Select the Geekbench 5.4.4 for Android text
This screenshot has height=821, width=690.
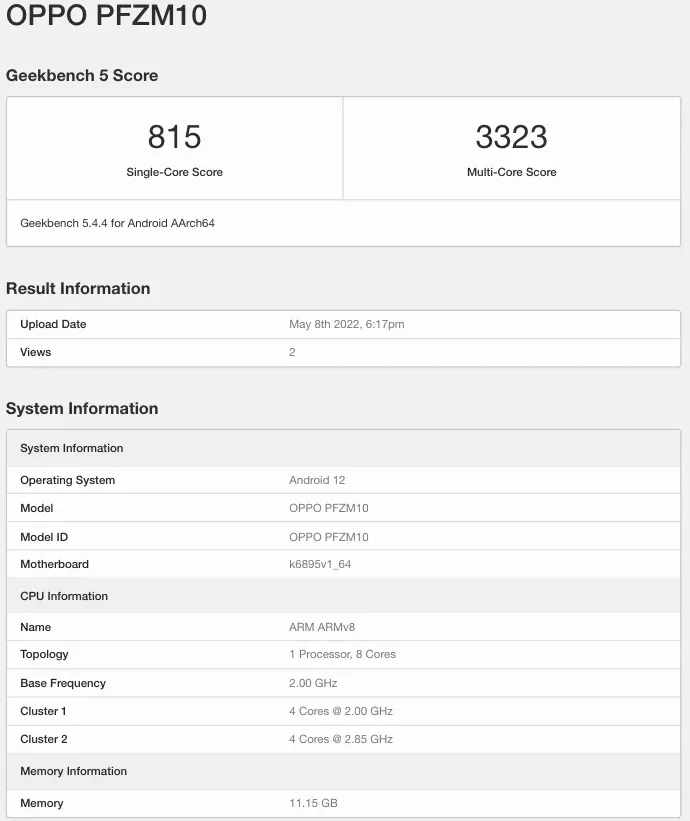coord(117,223)
